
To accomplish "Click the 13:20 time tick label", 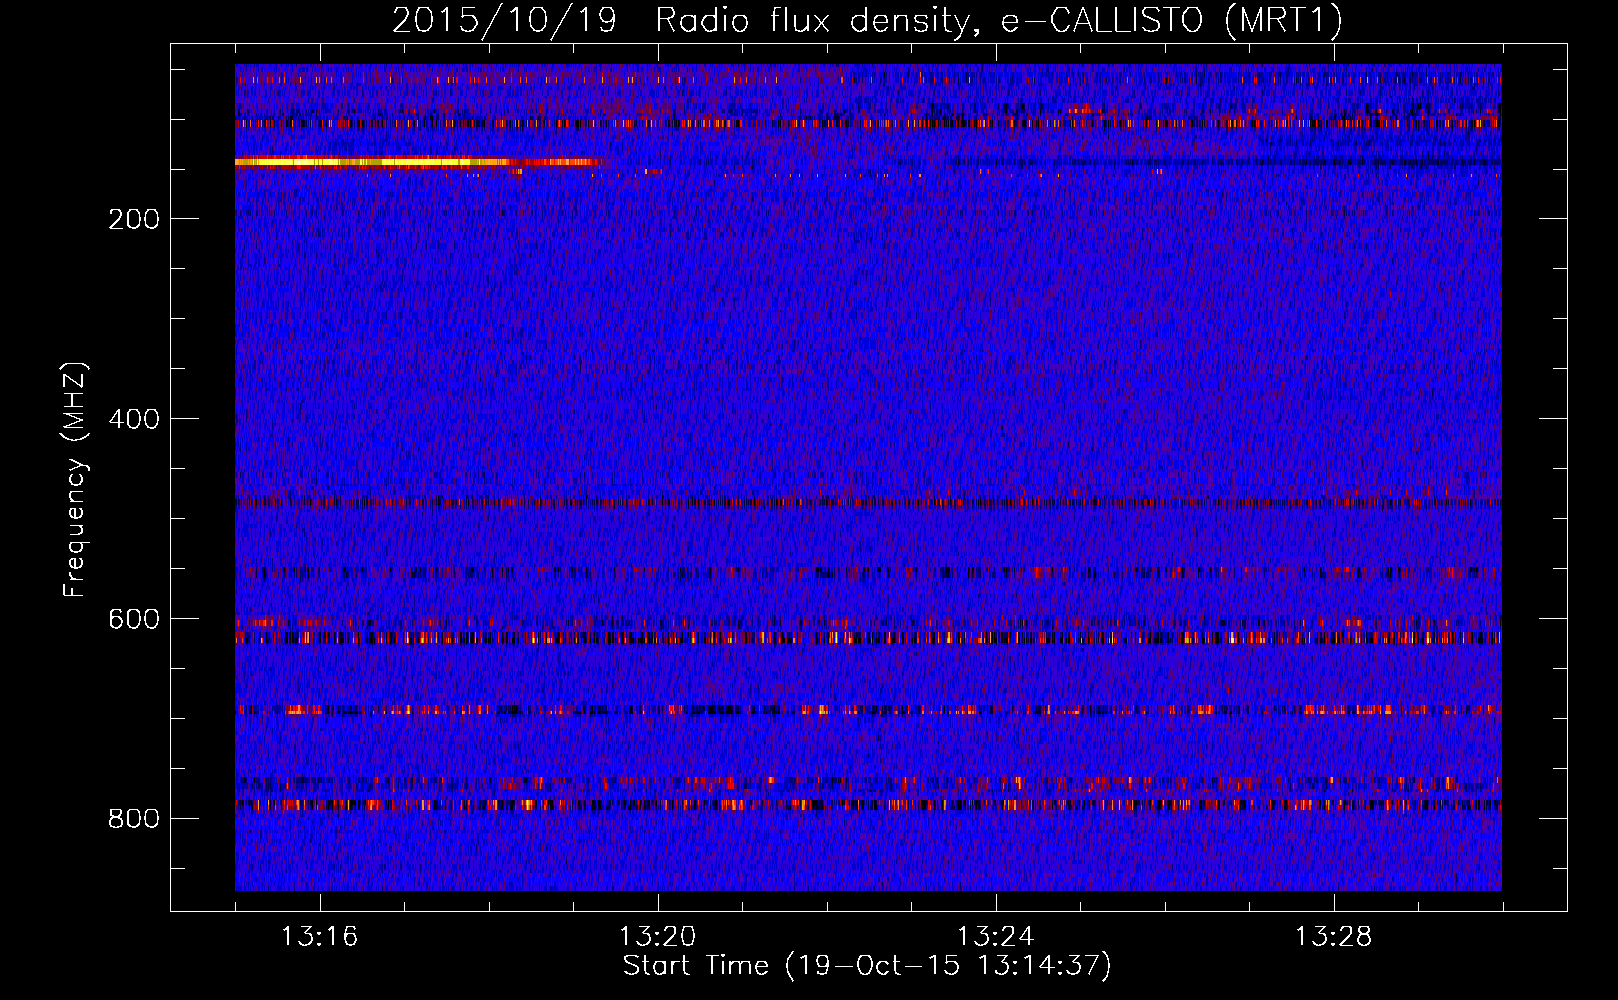I will (x=657, y=937).
